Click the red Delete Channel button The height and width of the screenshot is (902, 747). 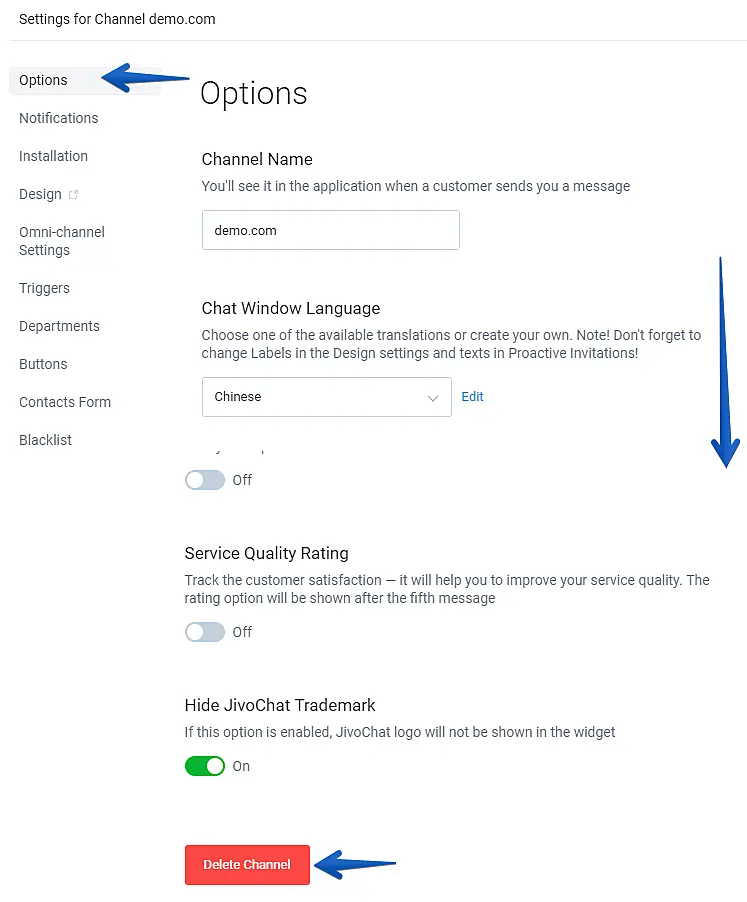(247, 865)
